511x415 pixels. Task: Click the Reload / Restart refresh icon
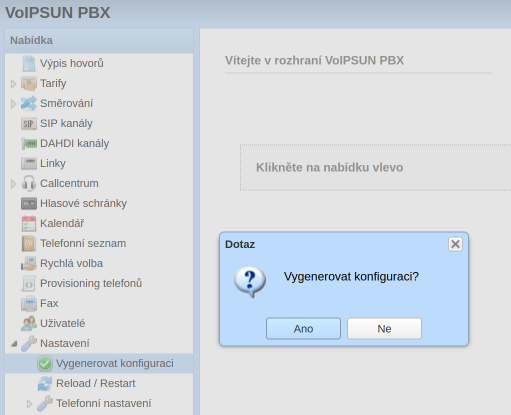coord(45,383)
